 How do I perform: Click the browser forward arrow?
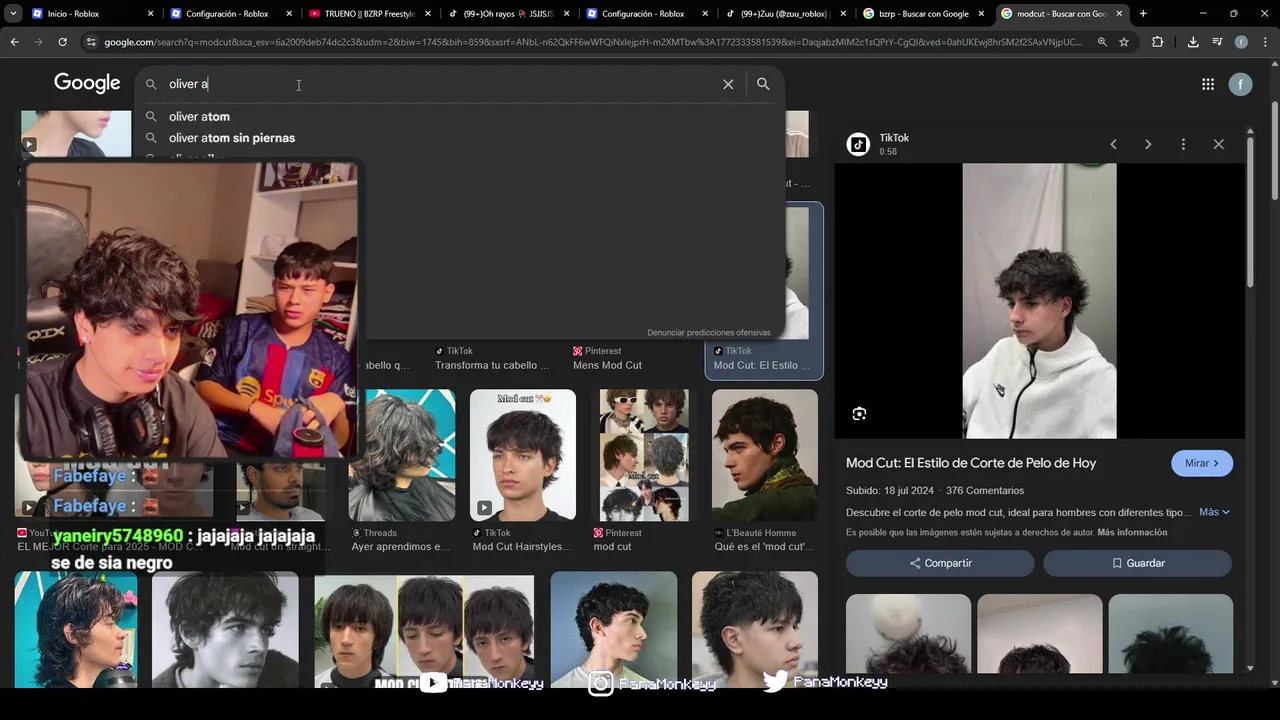coord(38,42)
